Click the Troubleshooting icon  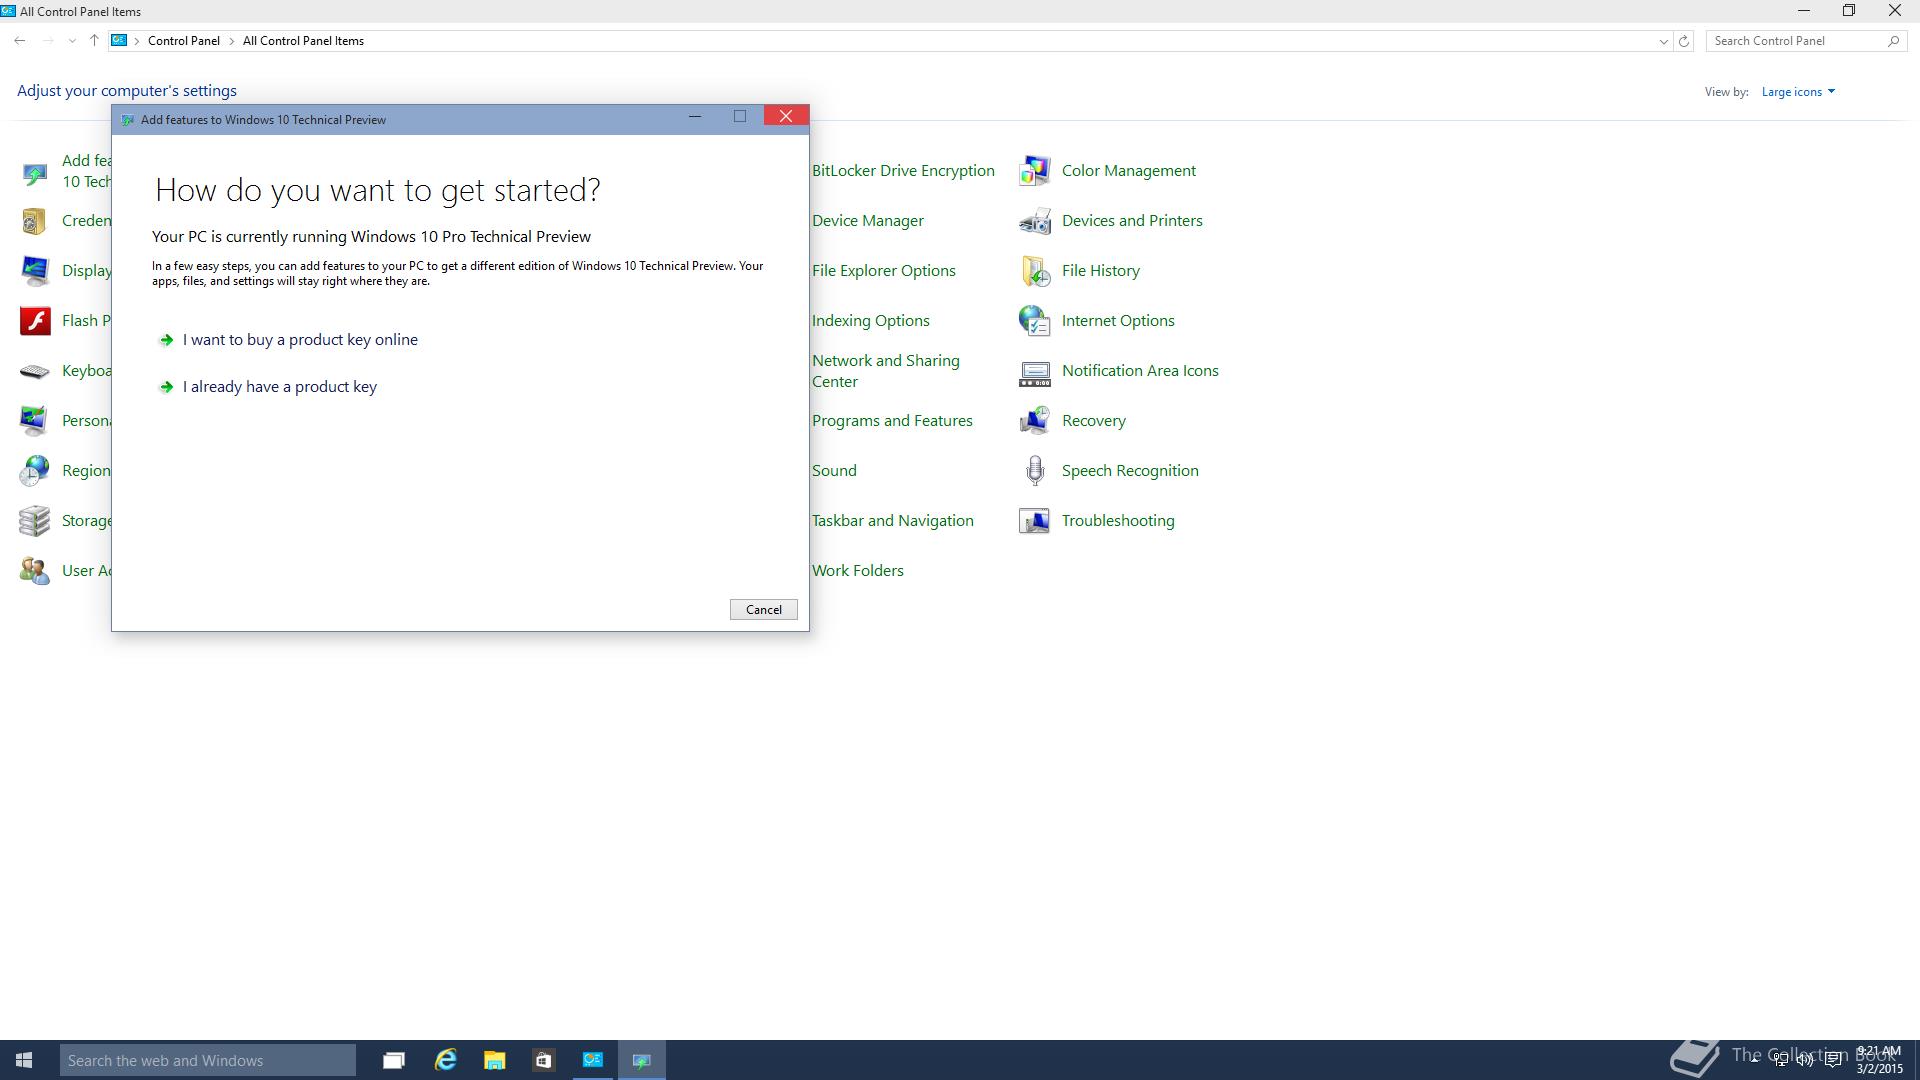(x=1035, y=521)
